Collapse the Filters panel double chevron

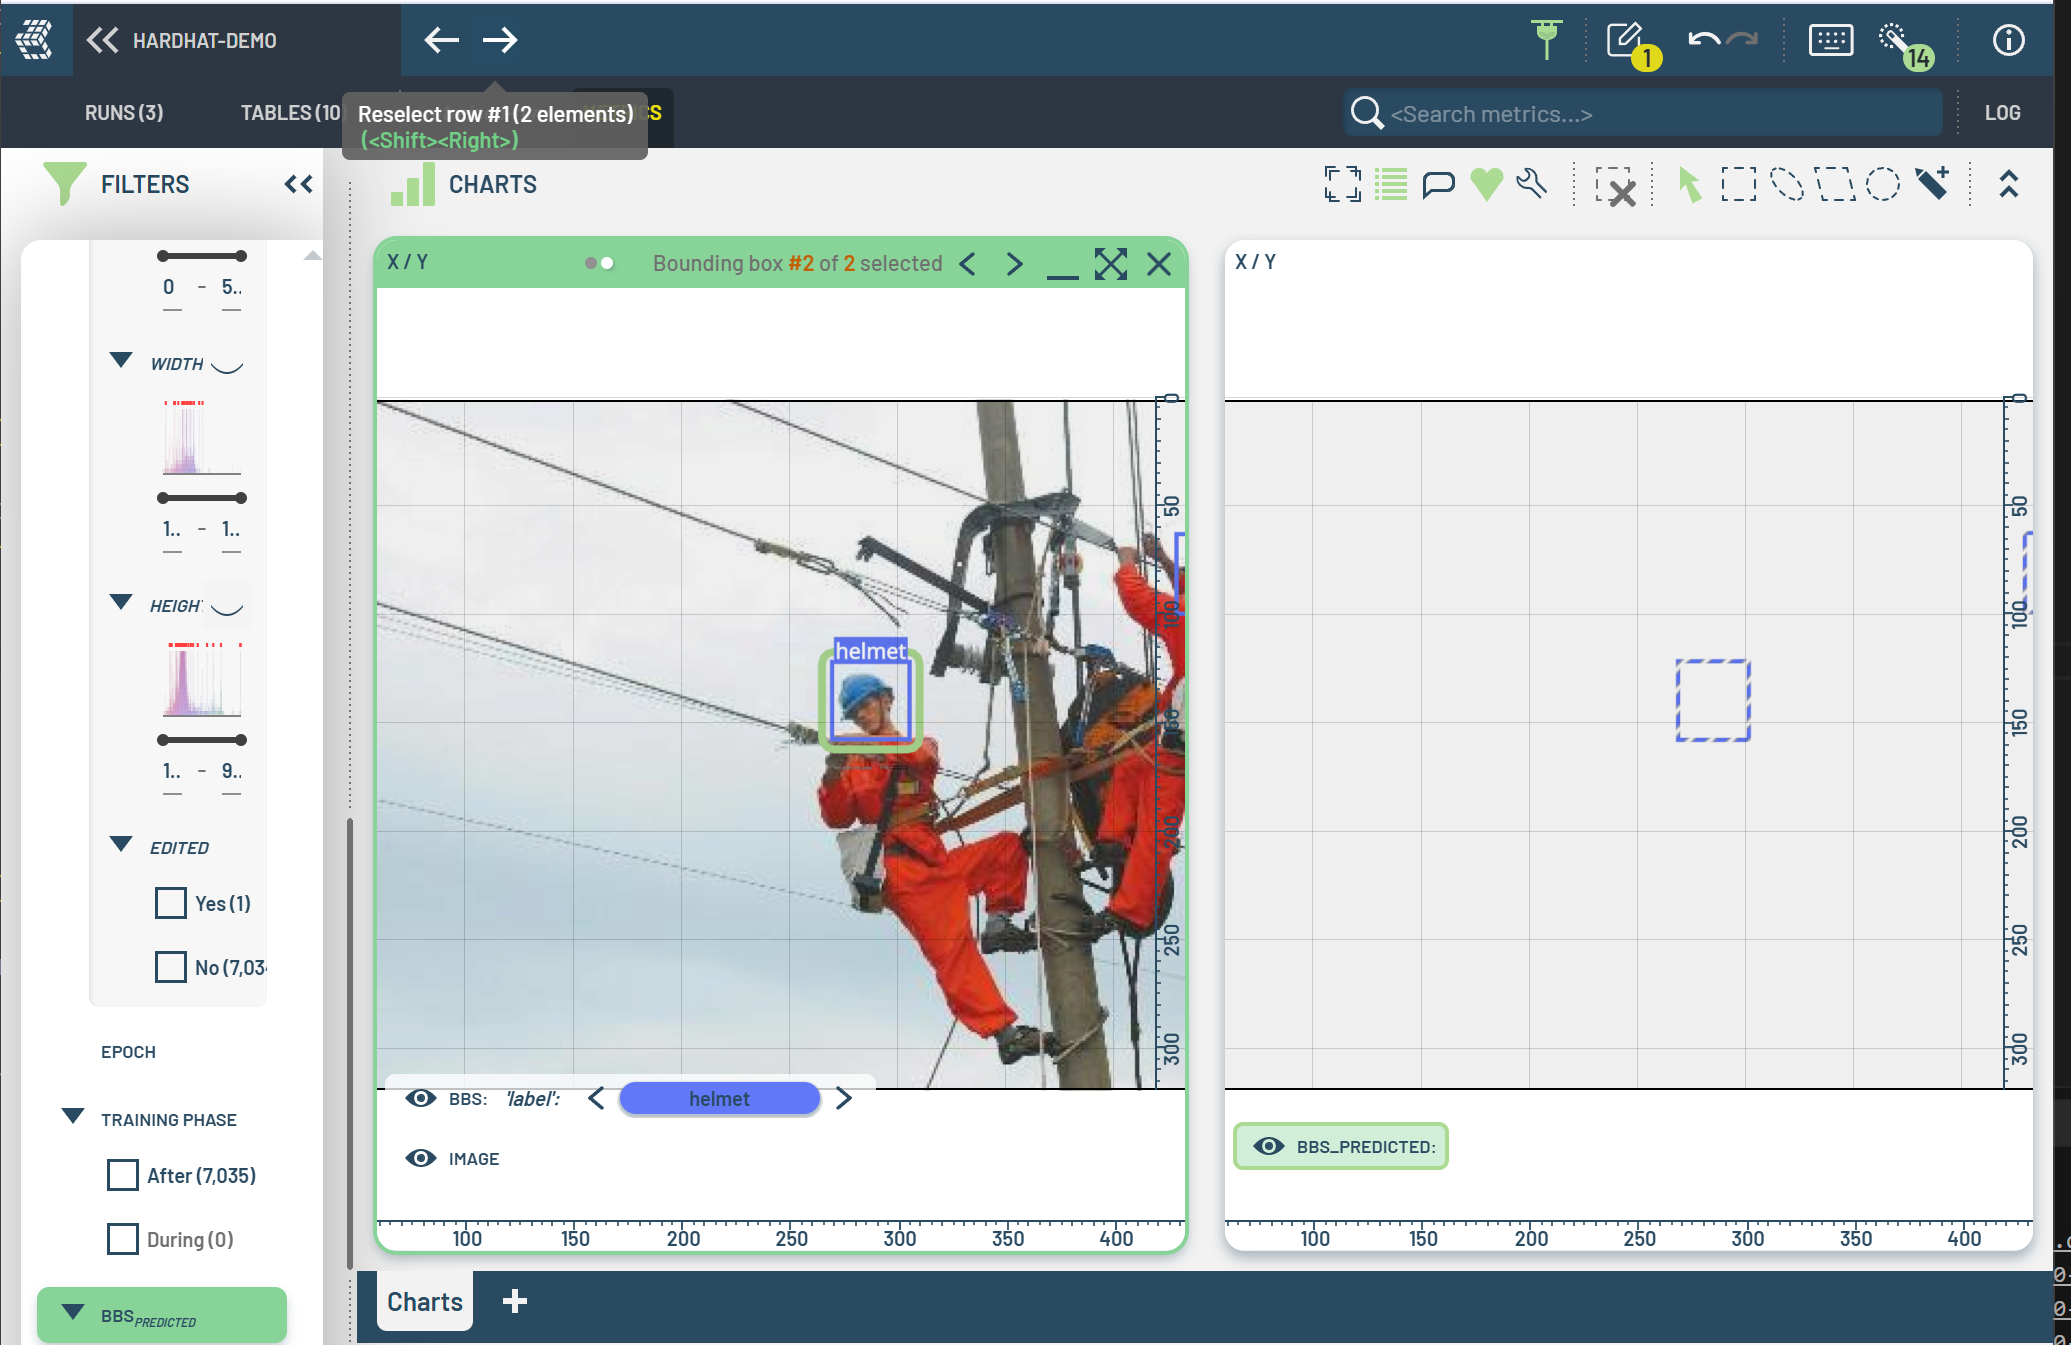click(x=298, y=184)
